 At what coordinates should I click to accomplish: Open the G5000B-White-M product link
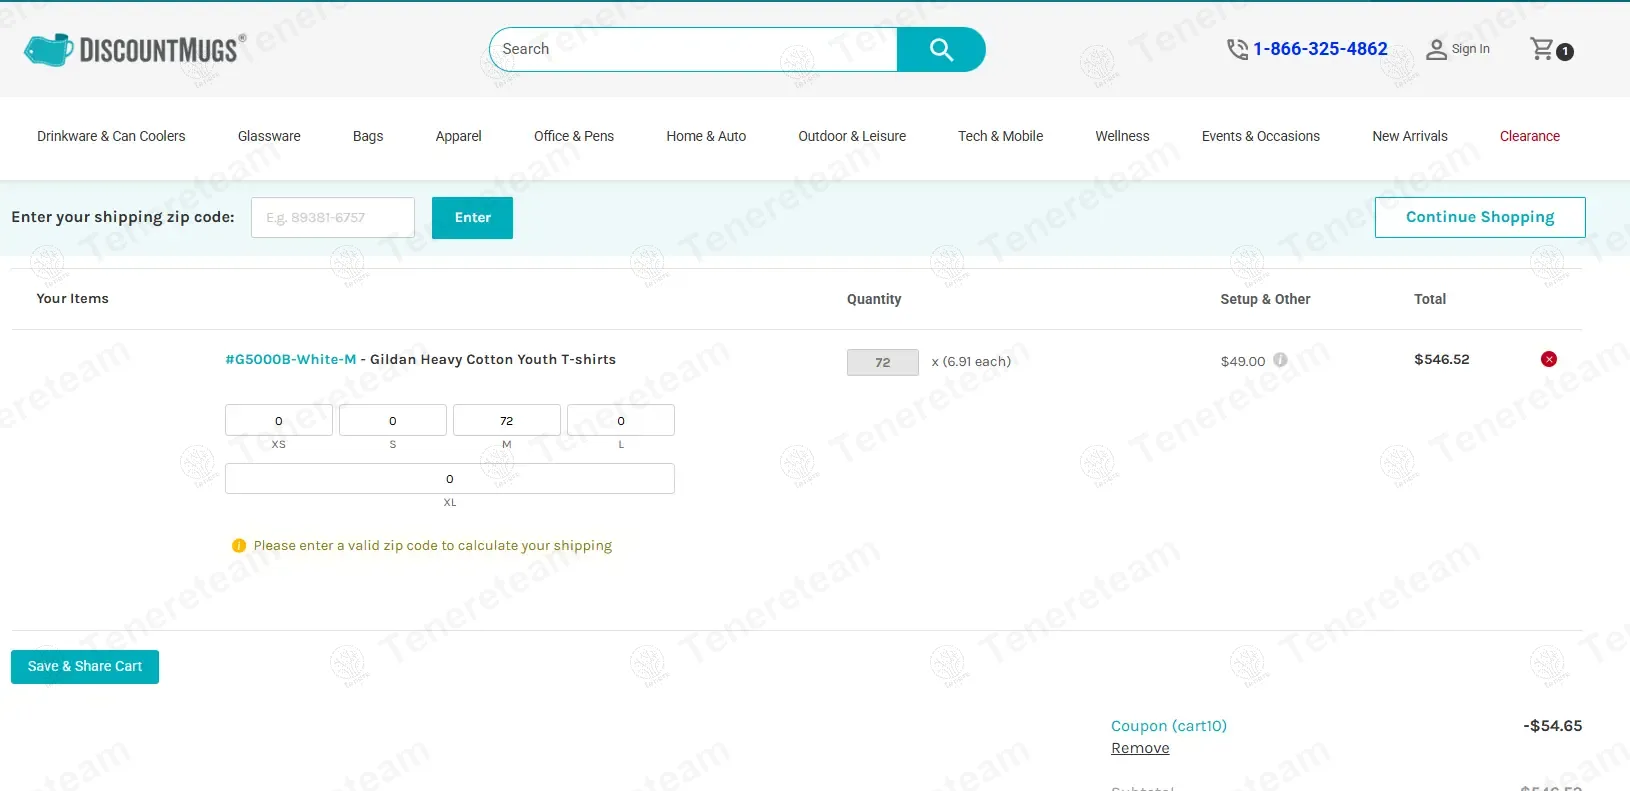click(290, 359)
